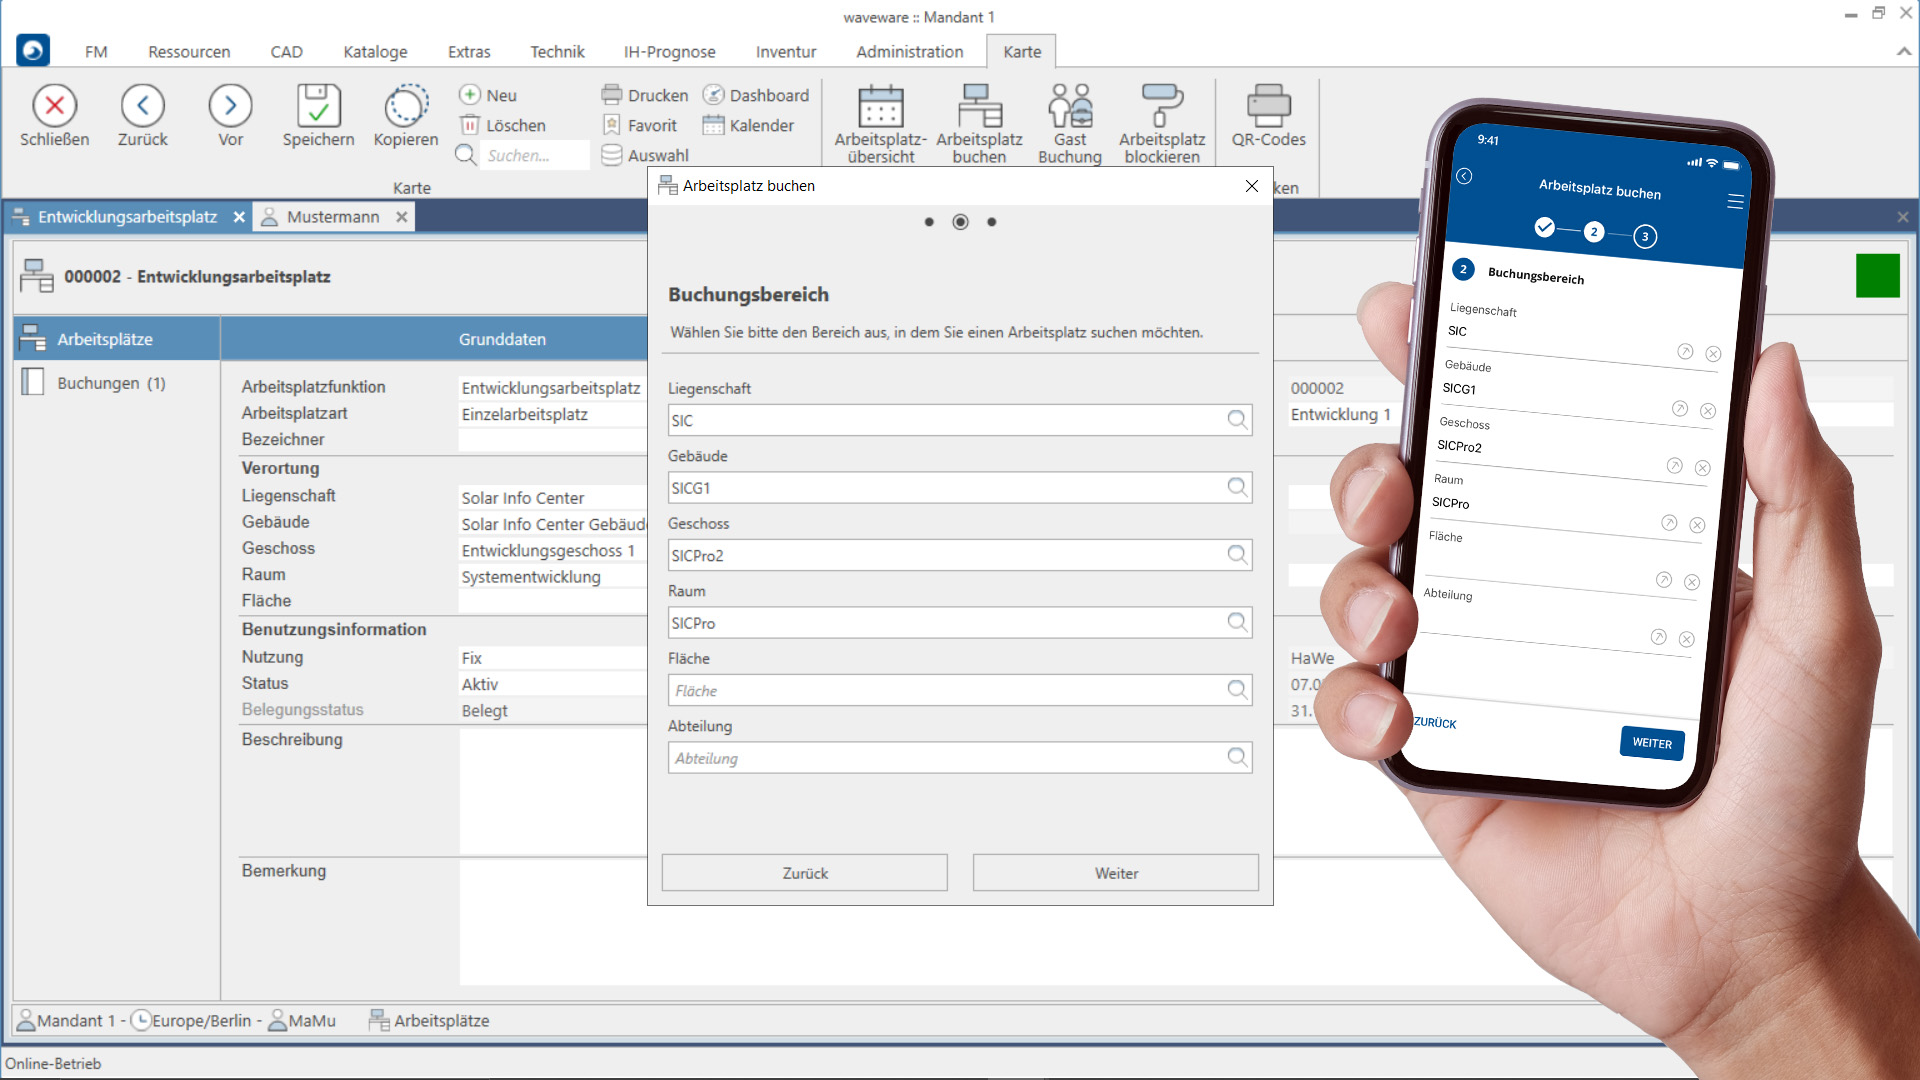Click Arbeitsplatz blockieren icon
This screenshot has height=1080, width=1920.
1161,106
